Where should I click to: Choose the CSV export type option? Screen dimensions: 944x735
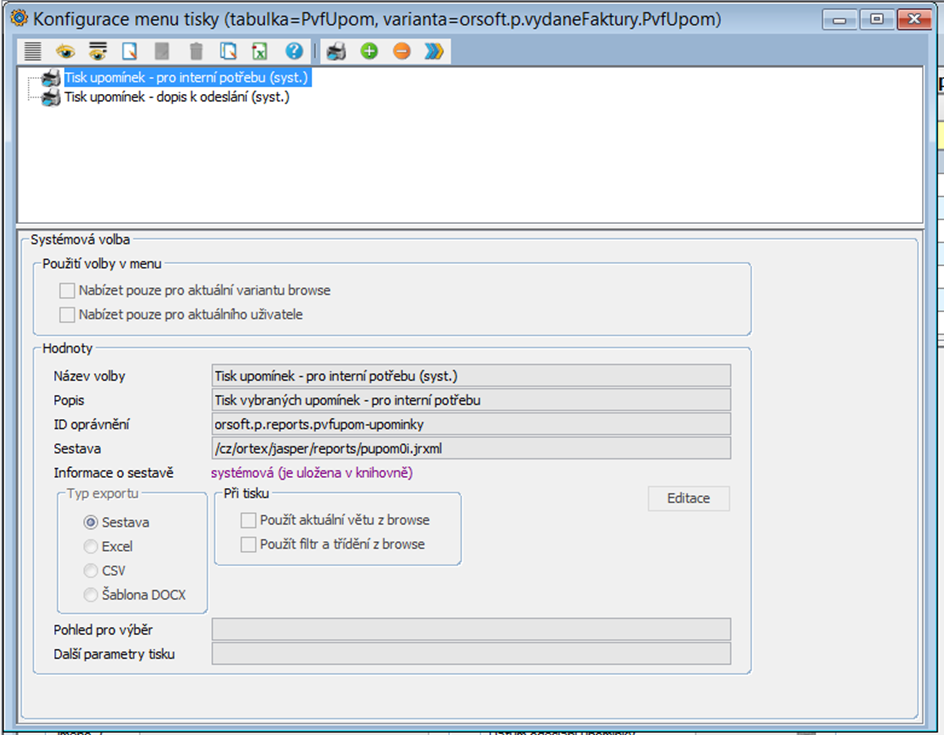click(92, 571)
